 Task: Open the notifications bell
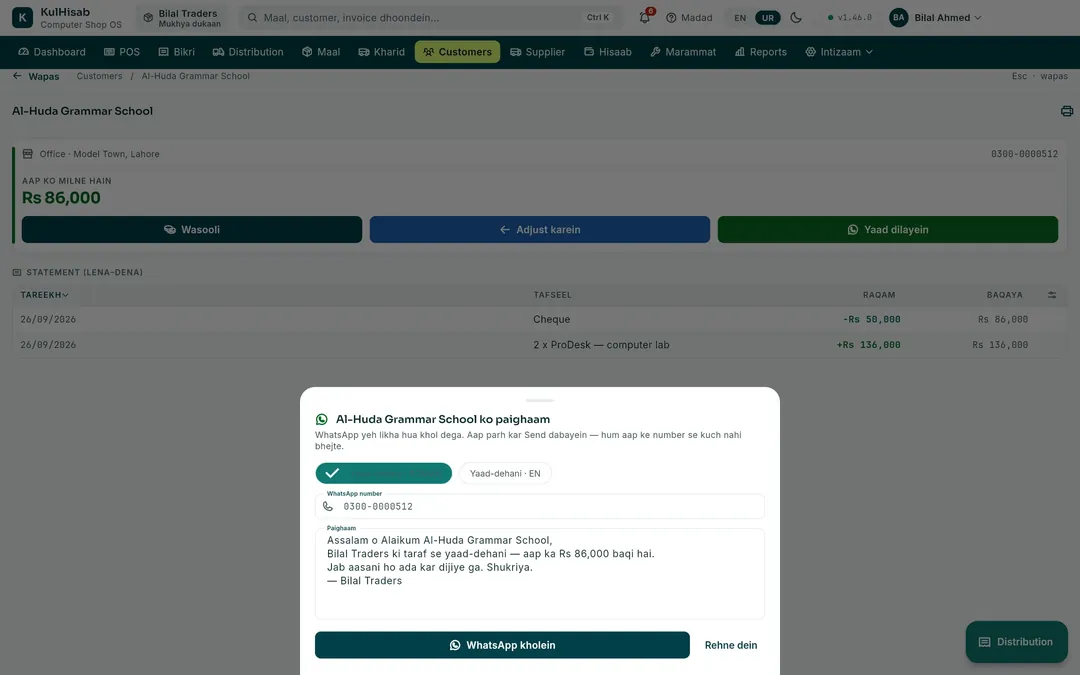pyautogui.click(x=645, y=17)
